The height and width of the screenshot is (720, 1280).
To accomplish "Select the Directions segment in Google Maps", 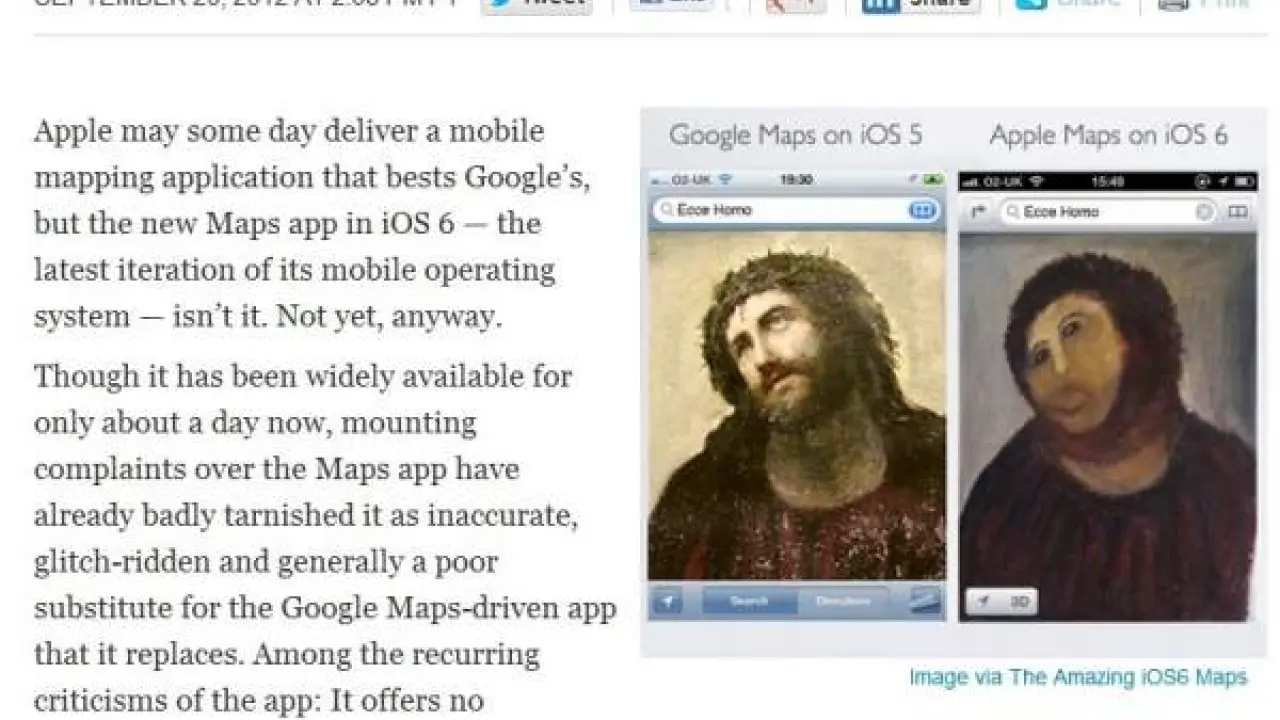I will (x=843, y=601).
